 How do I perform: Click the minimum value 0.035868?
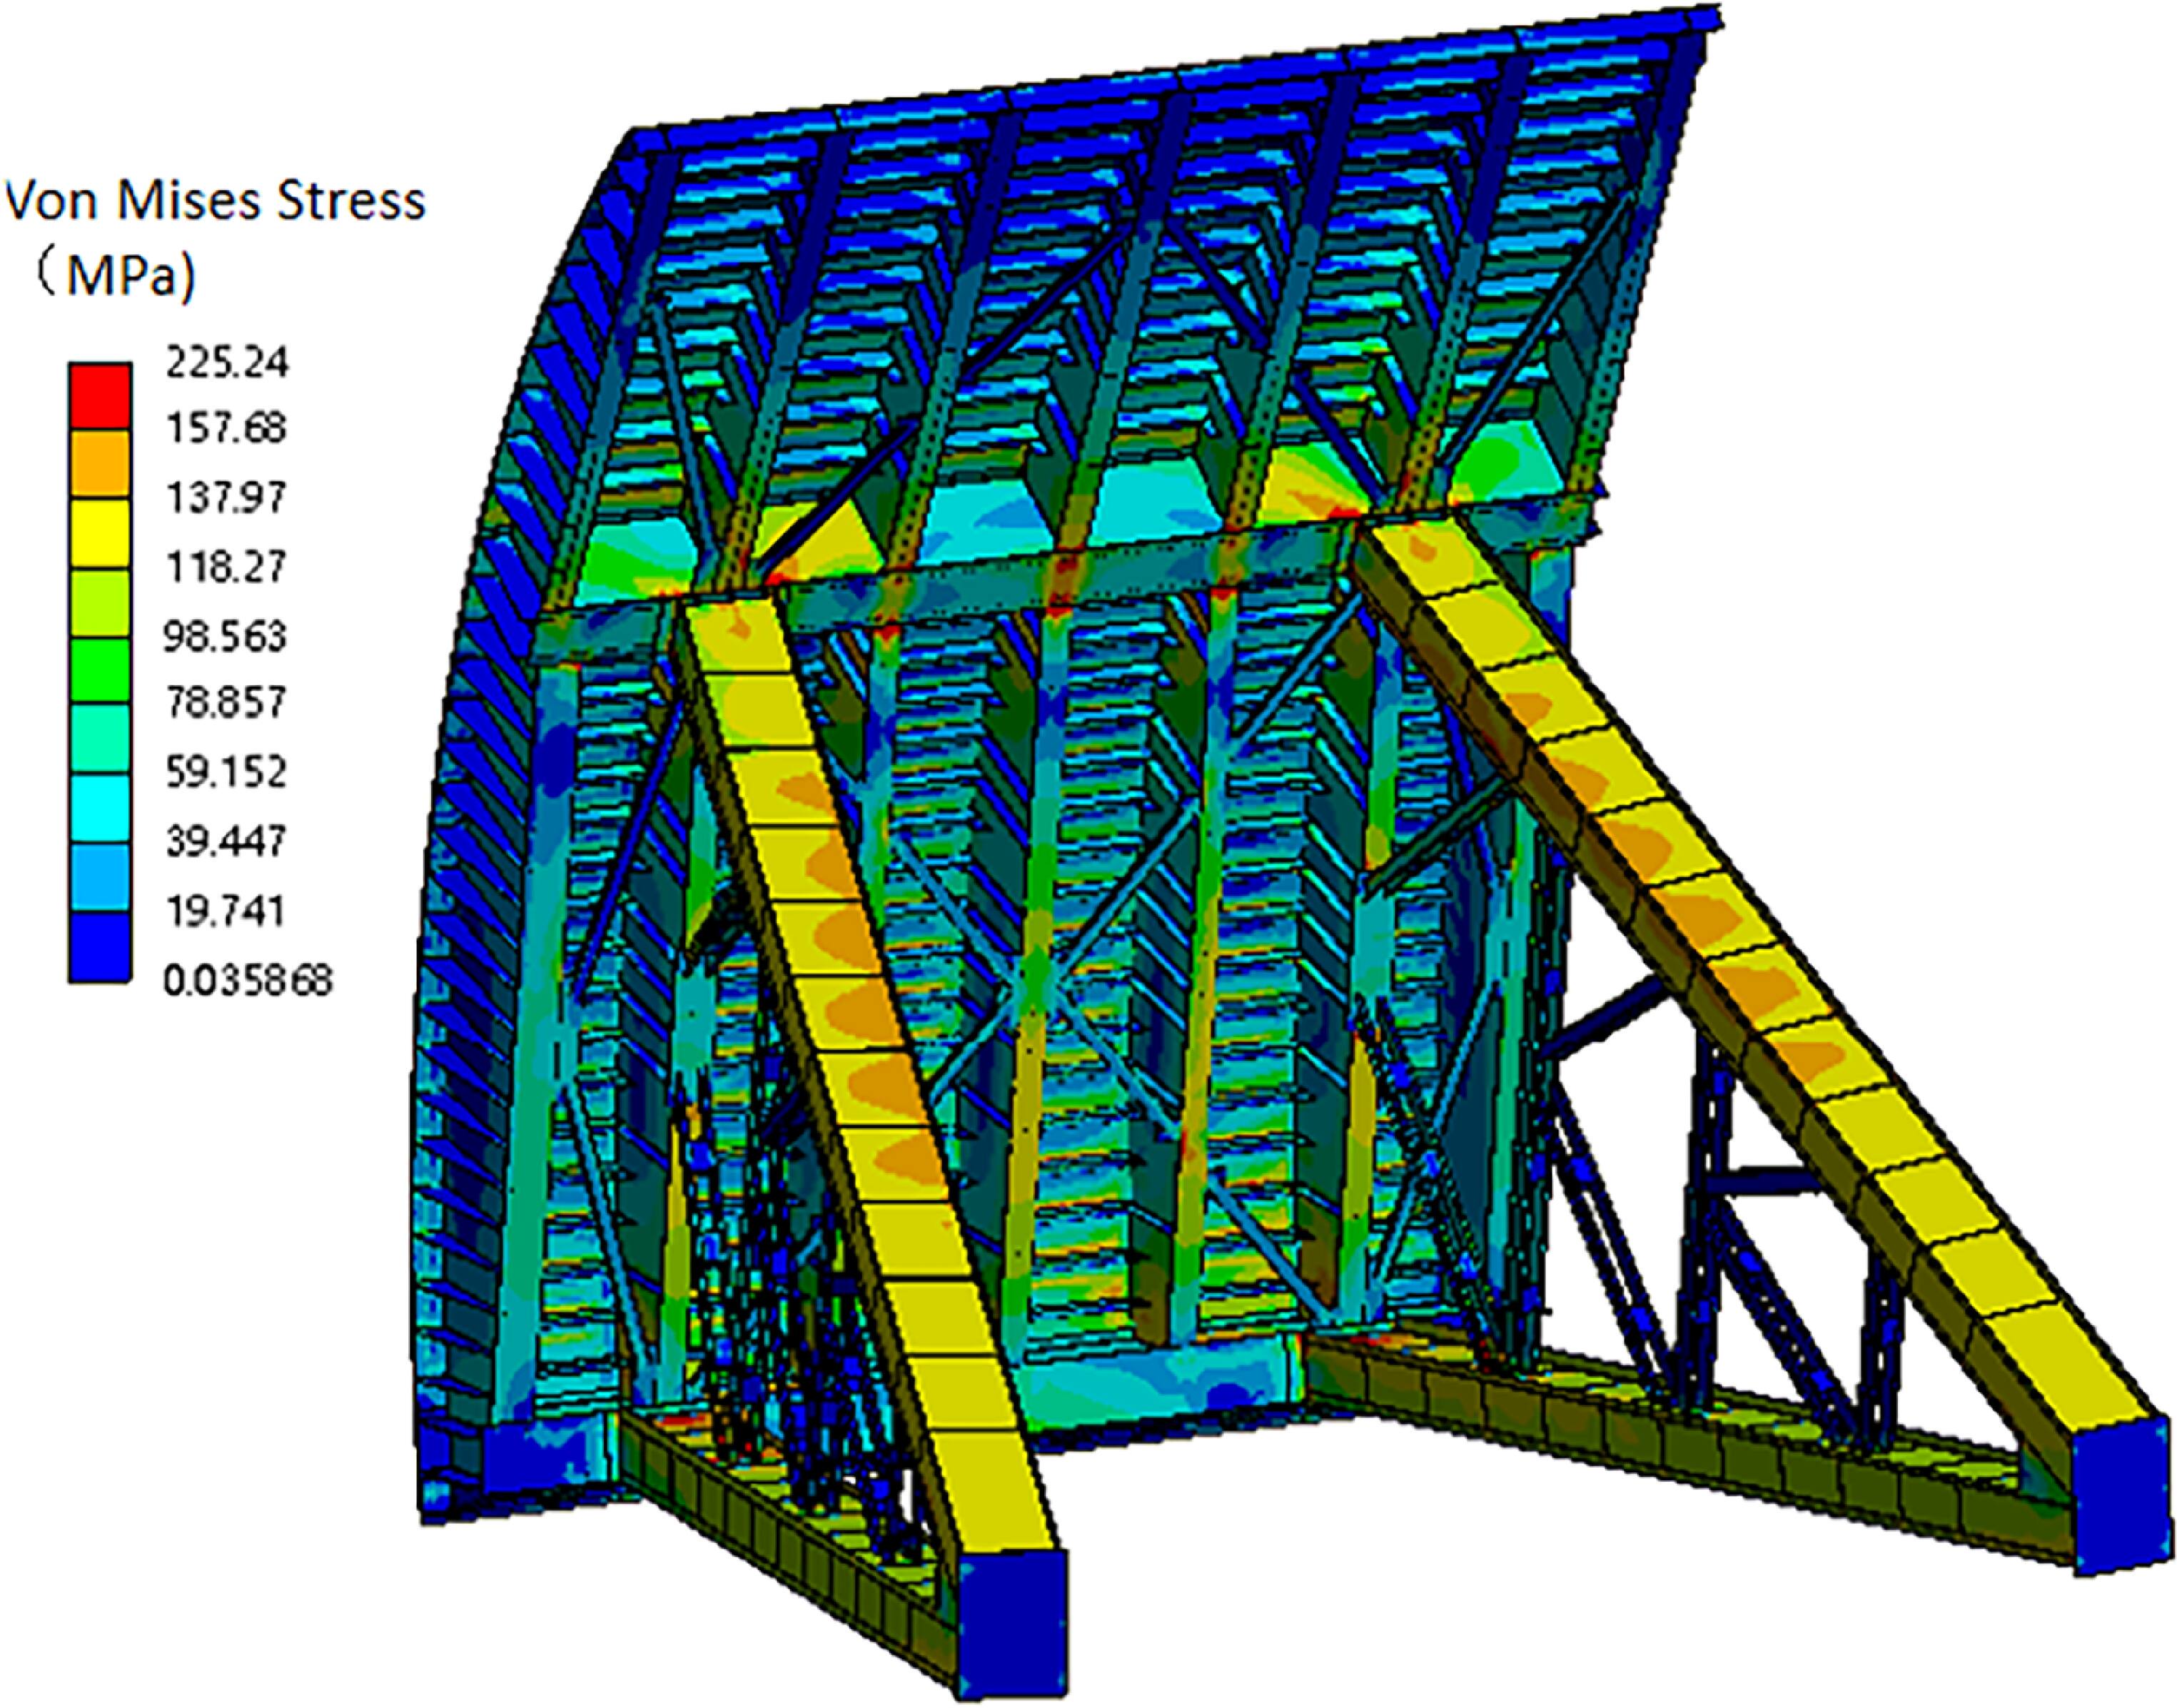click(248, 981)
